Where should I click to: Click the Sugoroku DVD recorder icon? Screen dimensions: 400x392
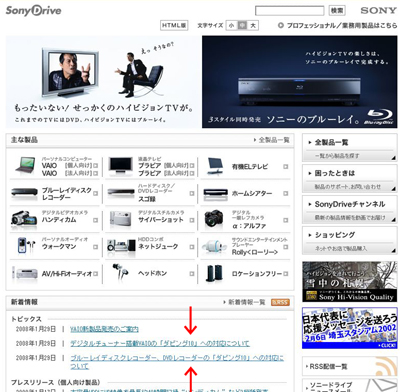tap(121, 193)
